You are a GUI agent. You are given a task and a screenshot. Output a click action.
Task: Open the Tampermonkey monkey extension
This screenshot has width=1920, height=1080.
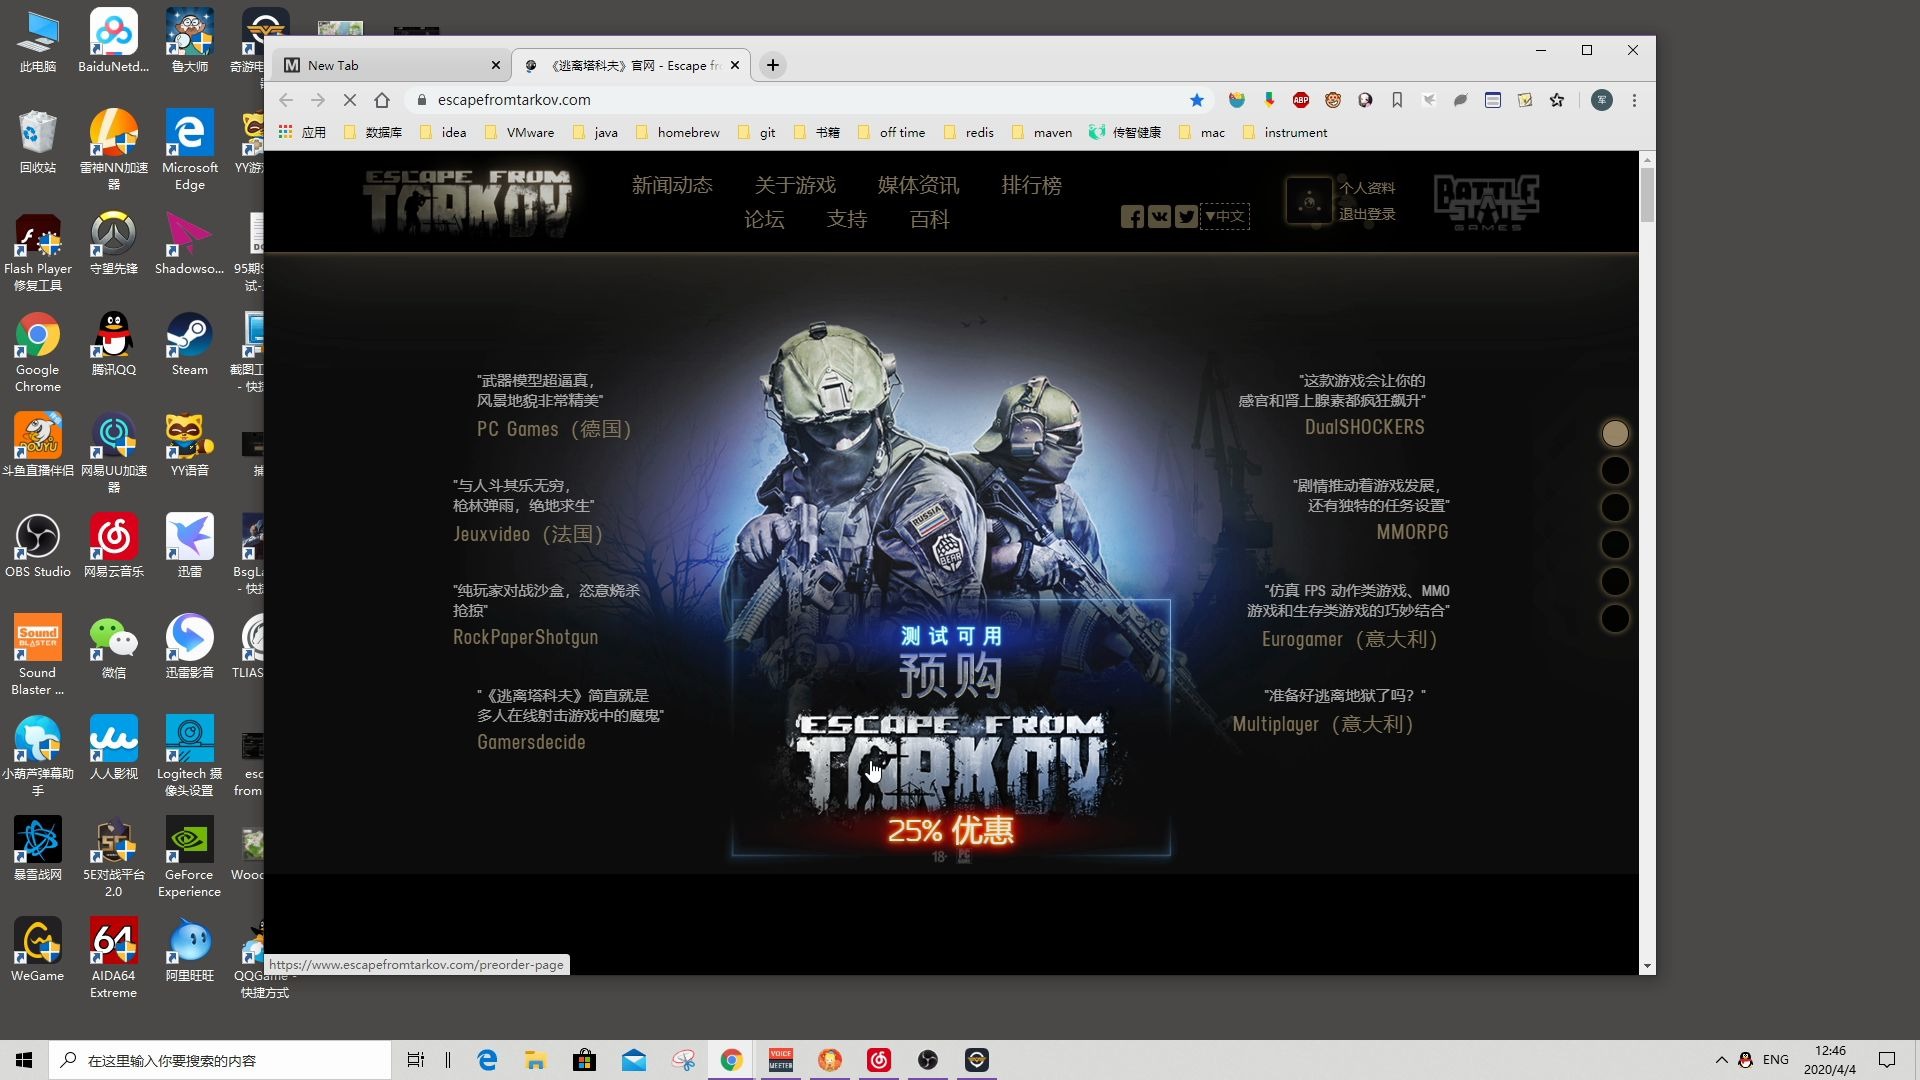(x=1333, y=100)
